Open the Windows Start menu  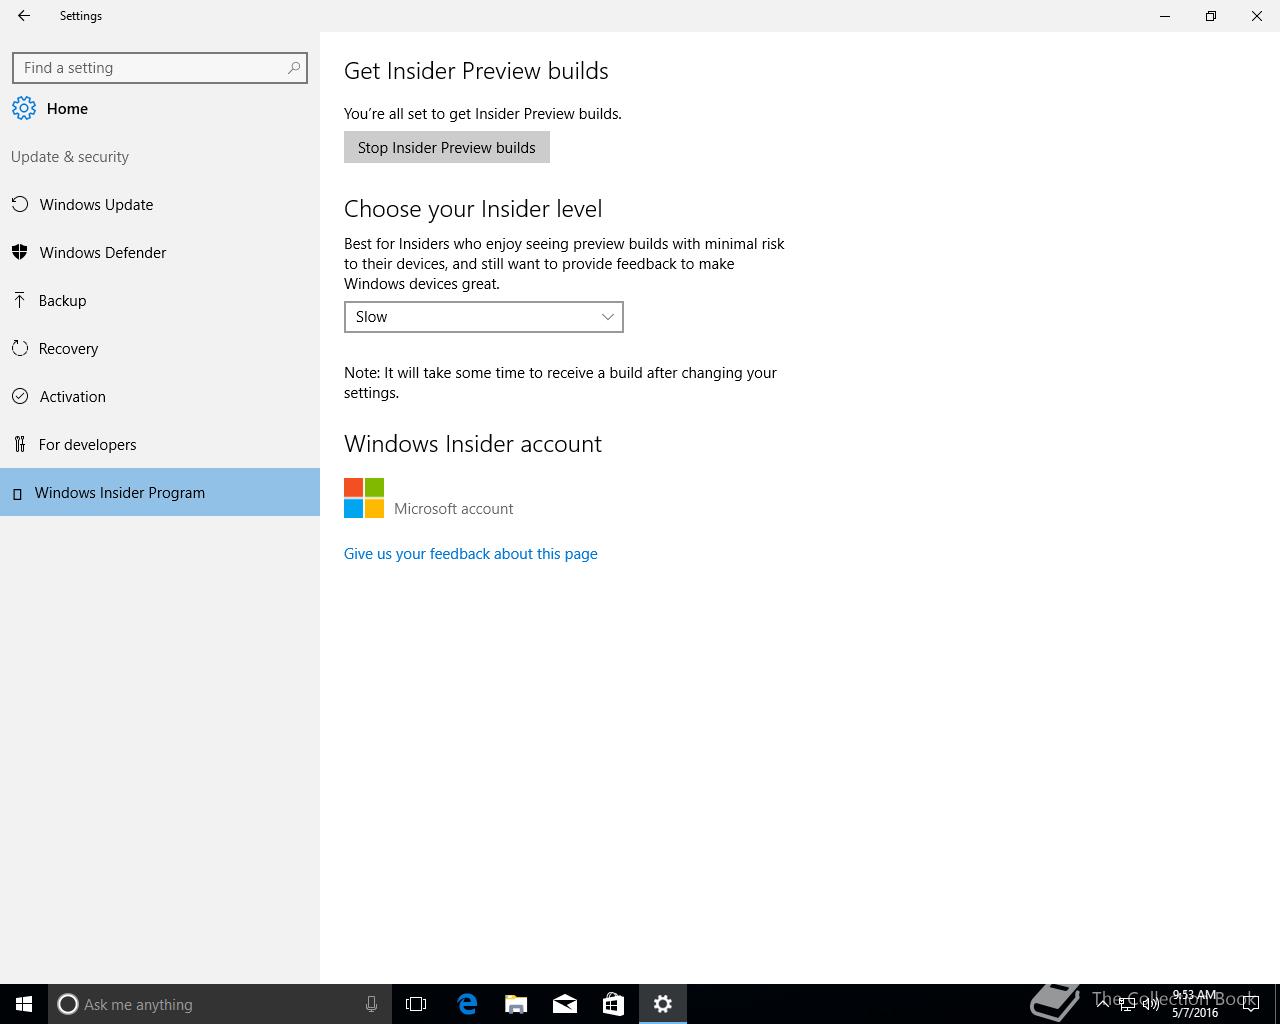(x=24, y=1004)
